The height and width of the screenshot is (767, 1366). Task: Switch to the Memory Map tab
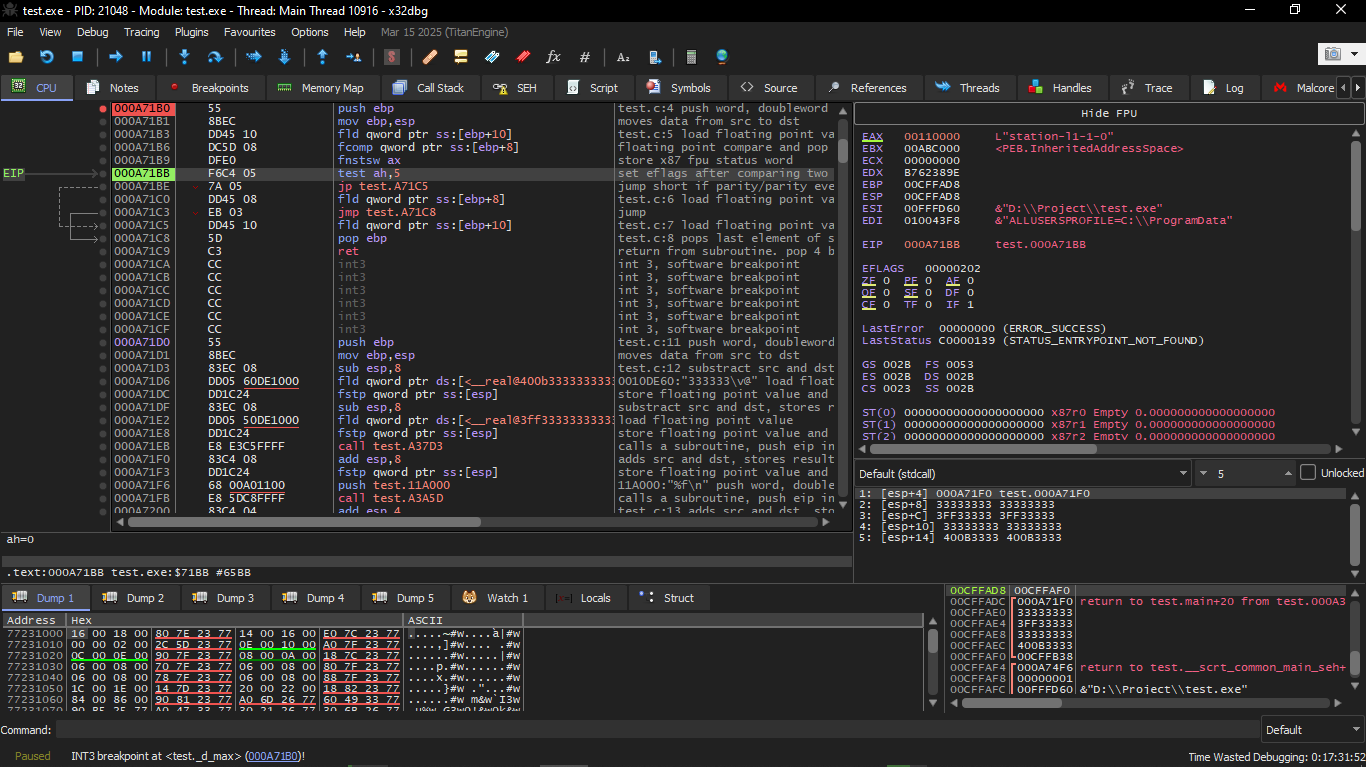(x=321, y=88)
